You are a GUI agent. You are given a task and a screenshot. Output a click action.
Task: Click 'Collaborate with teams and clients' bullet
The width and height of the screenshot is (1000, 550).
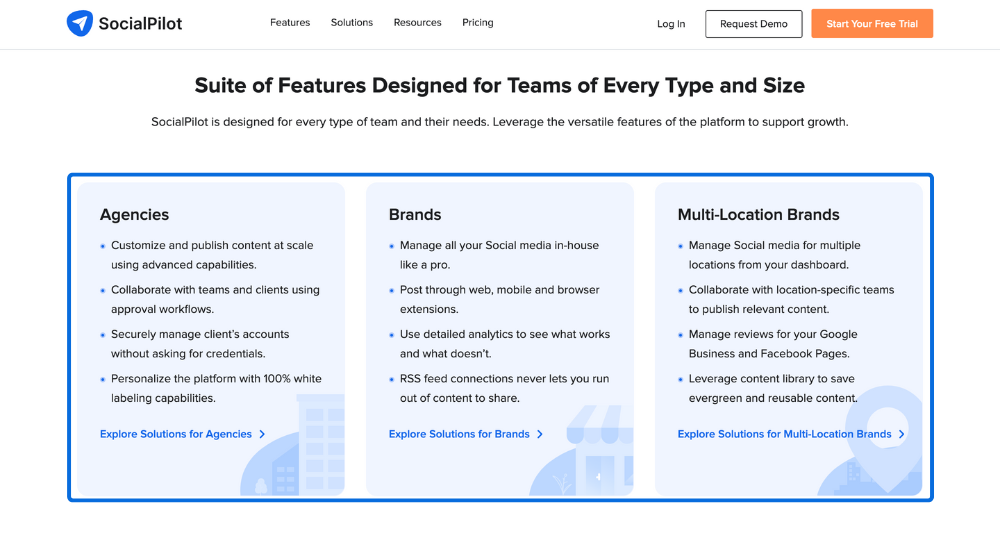click(216, 299)
